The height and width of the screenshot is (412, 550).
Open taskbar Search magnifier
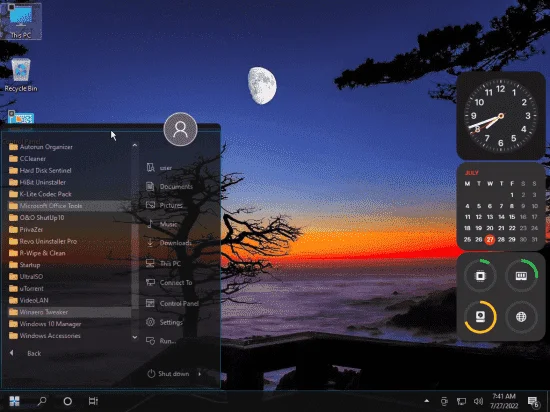(x=42, y=401)
